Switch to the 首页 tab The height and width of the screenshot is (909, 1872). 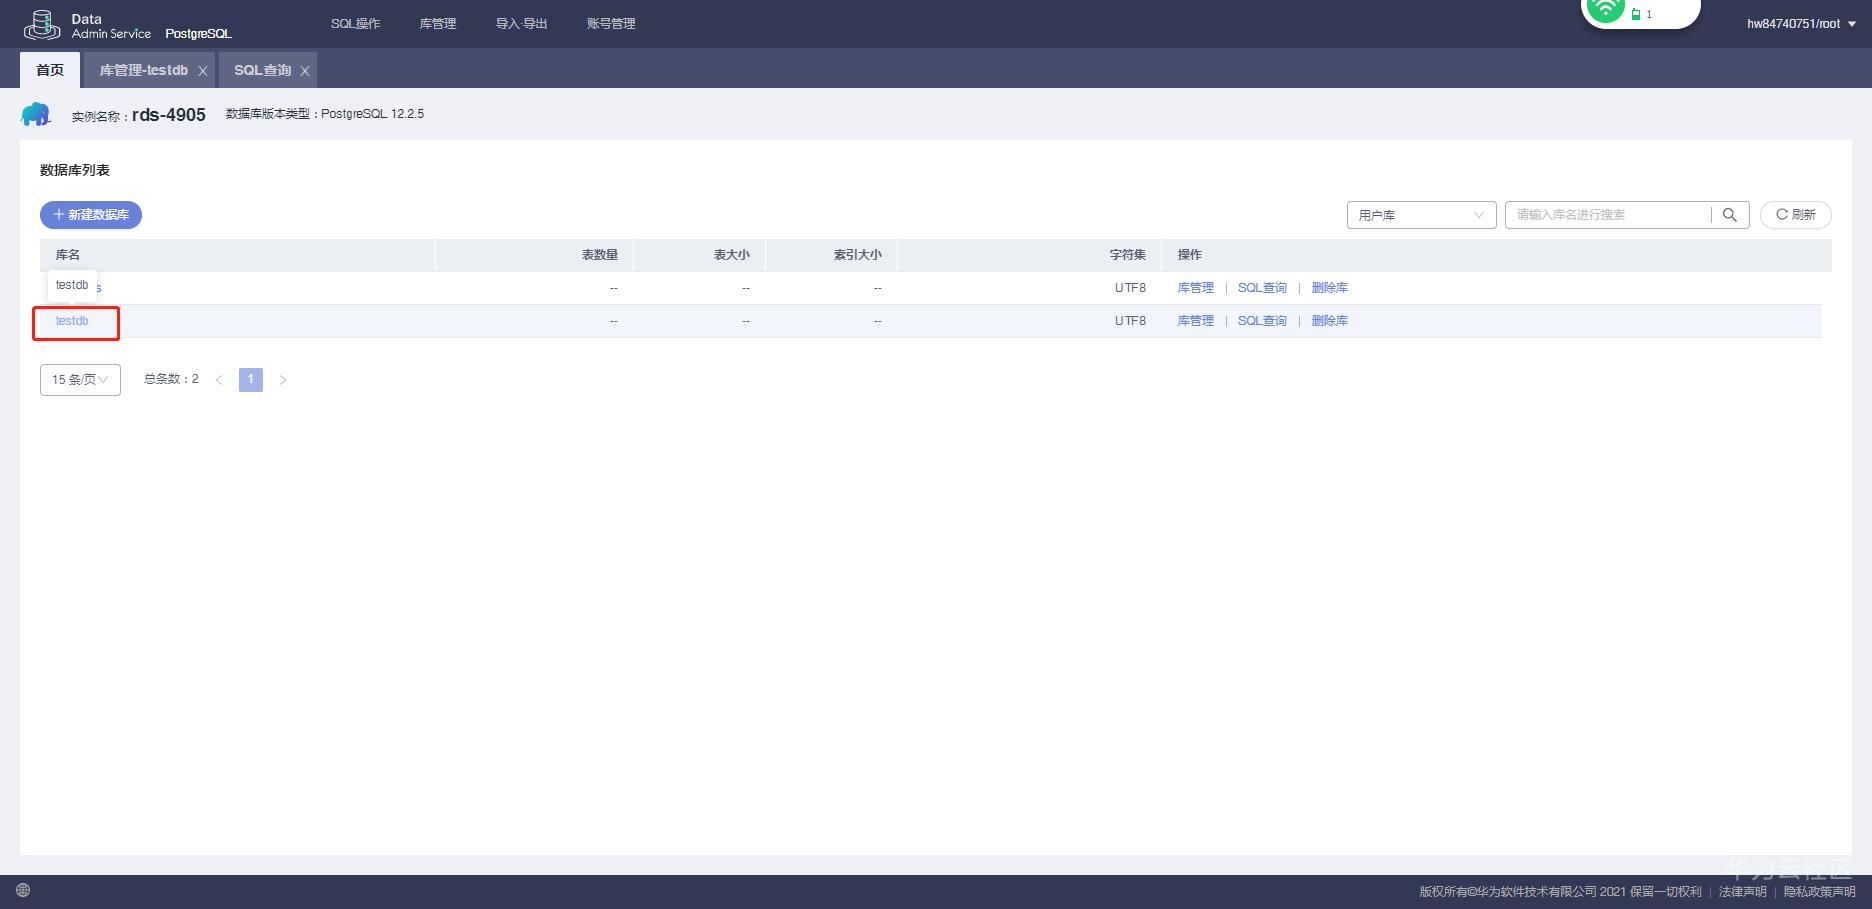(x=50, y=70)
